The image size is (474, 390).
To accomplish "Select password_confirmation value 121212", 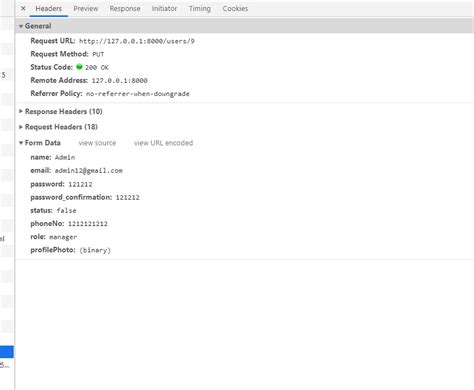I will [128, 198].
